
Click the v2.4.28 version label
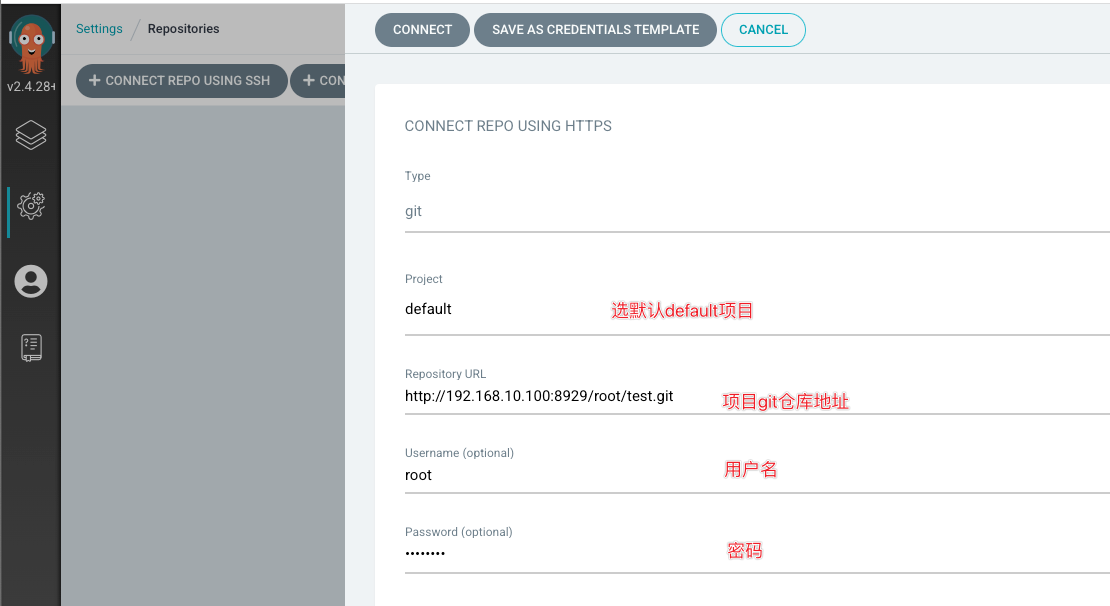31,87
